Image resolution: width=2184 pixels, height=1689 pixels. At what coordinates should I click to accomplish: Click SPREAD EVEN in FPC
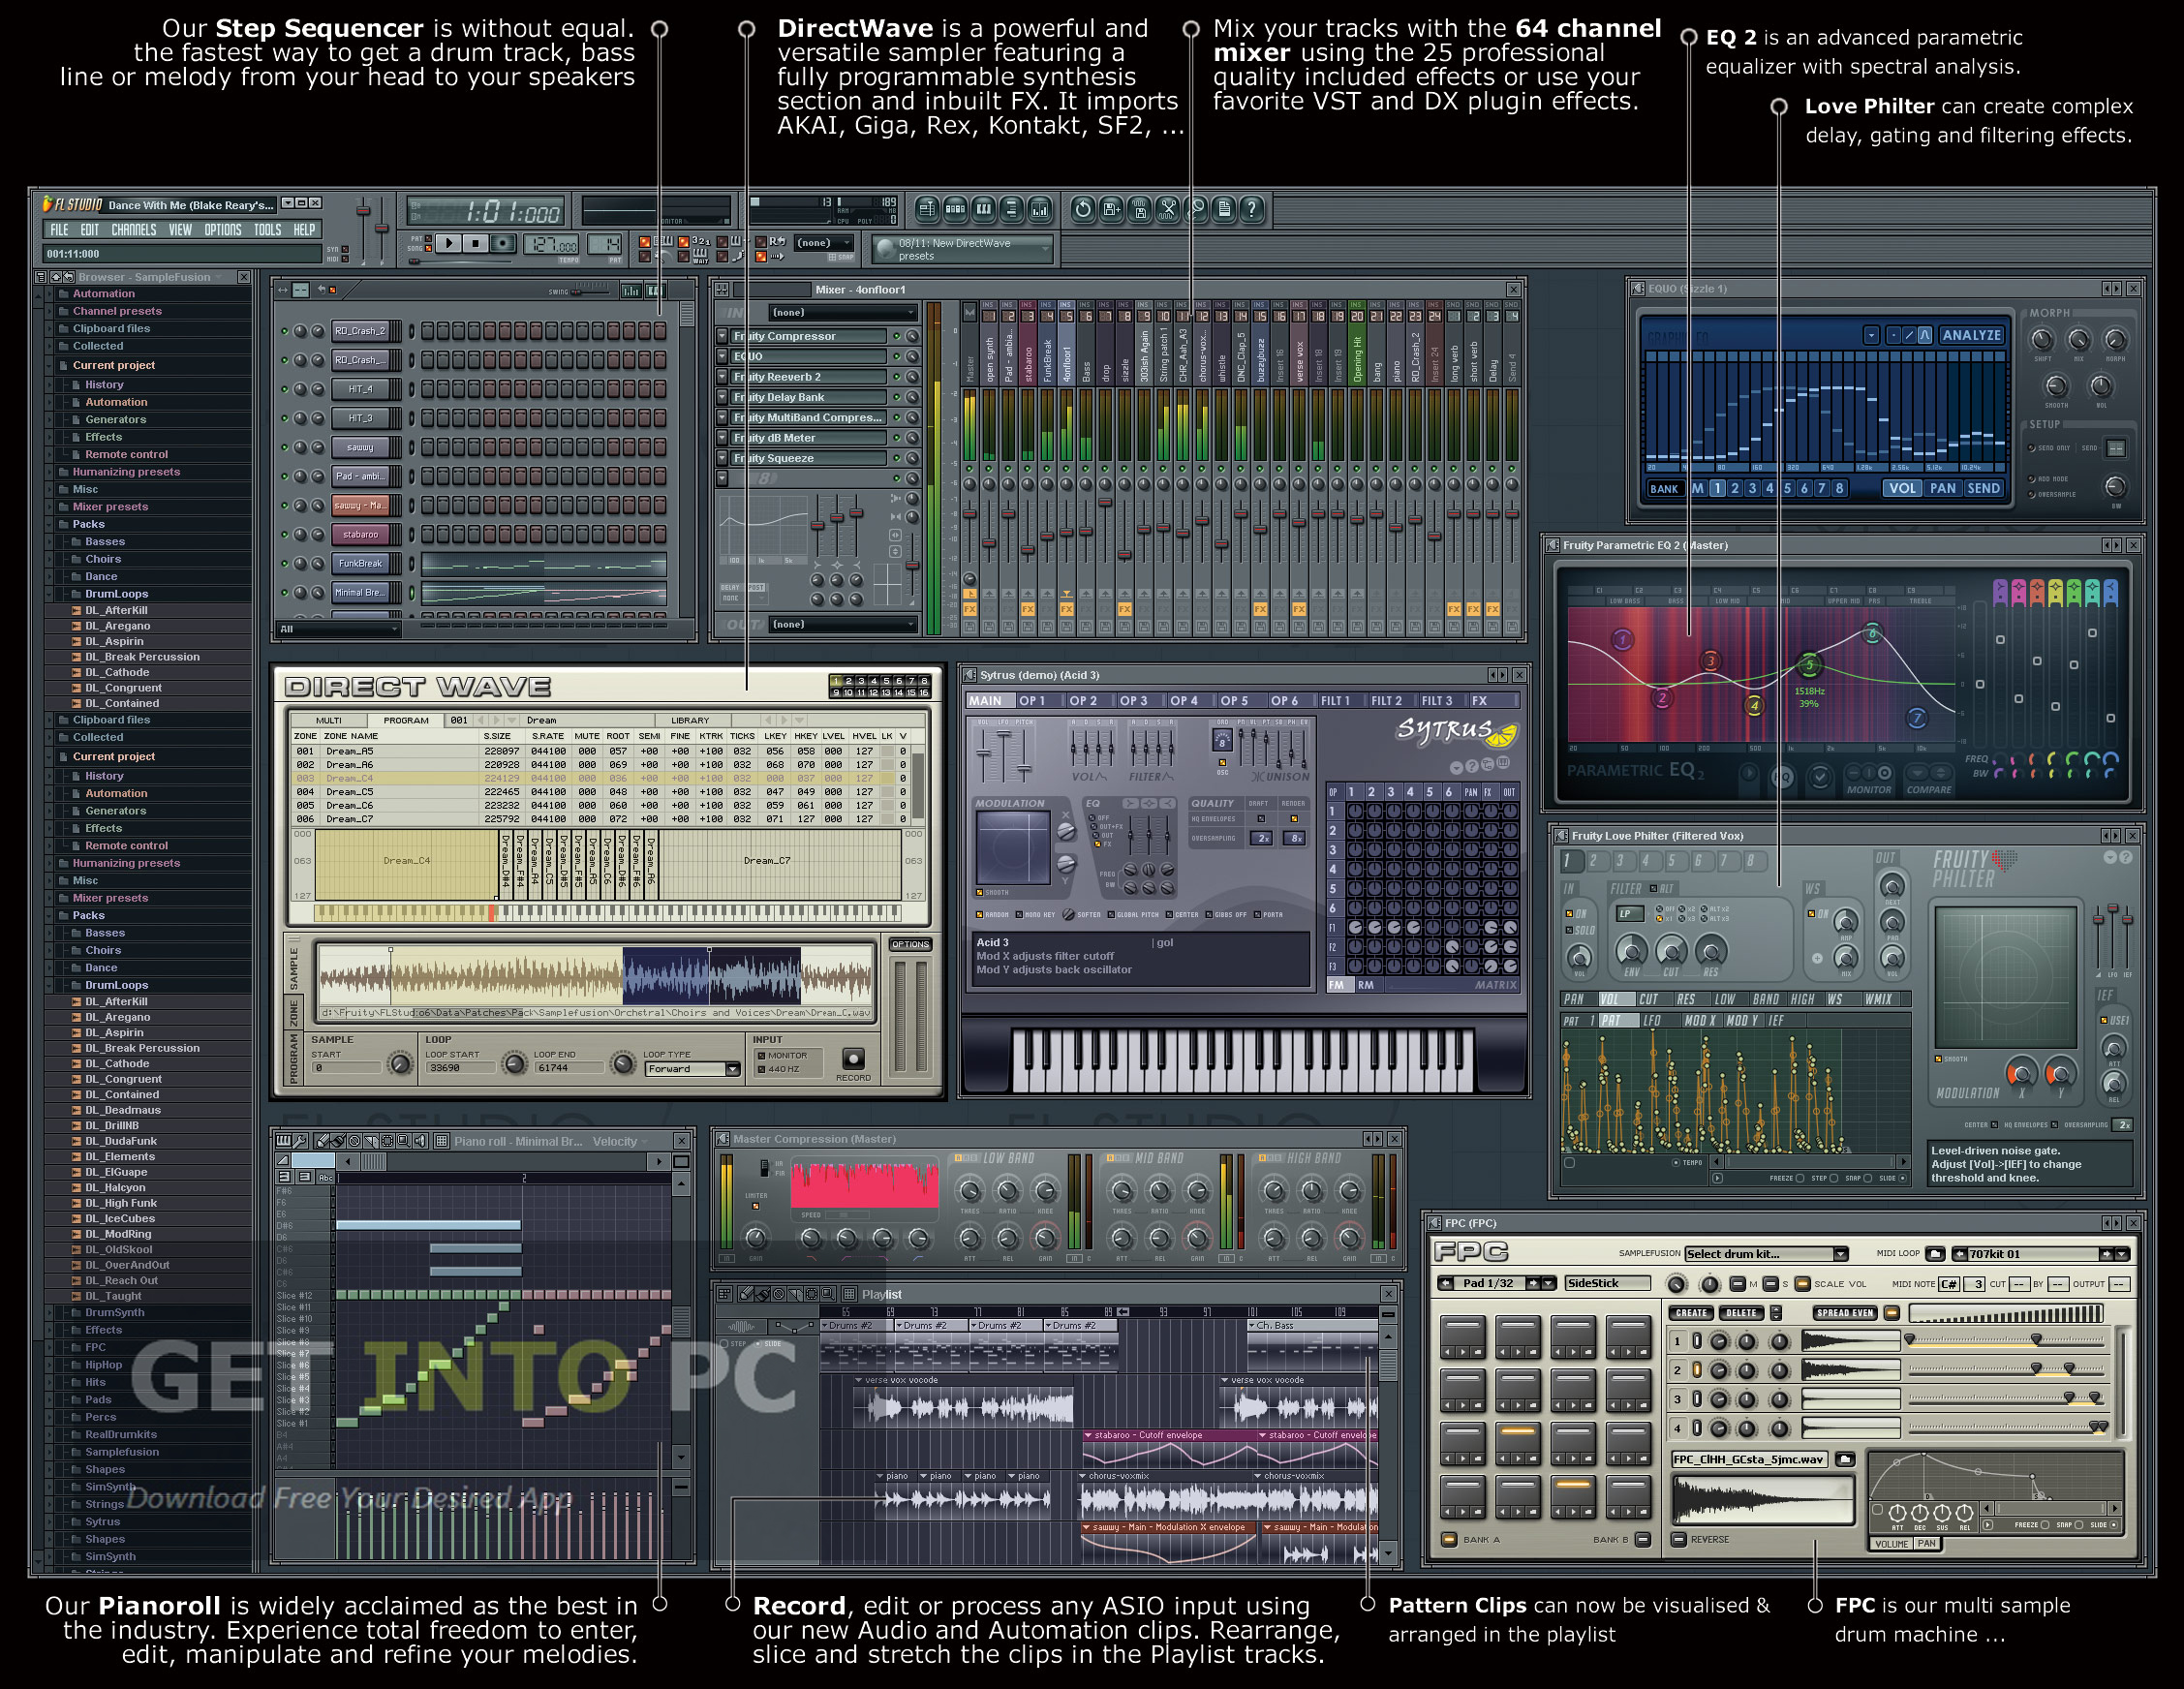(1846, 1312)
